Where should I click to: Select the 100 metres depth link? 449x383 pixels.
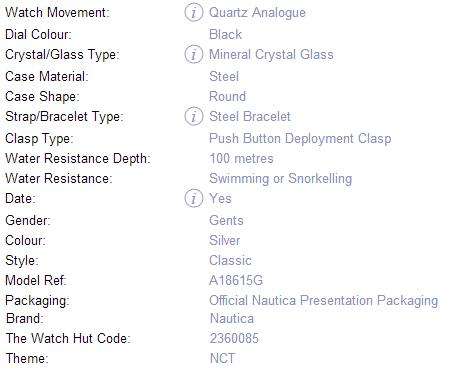(x=241, y=158)
